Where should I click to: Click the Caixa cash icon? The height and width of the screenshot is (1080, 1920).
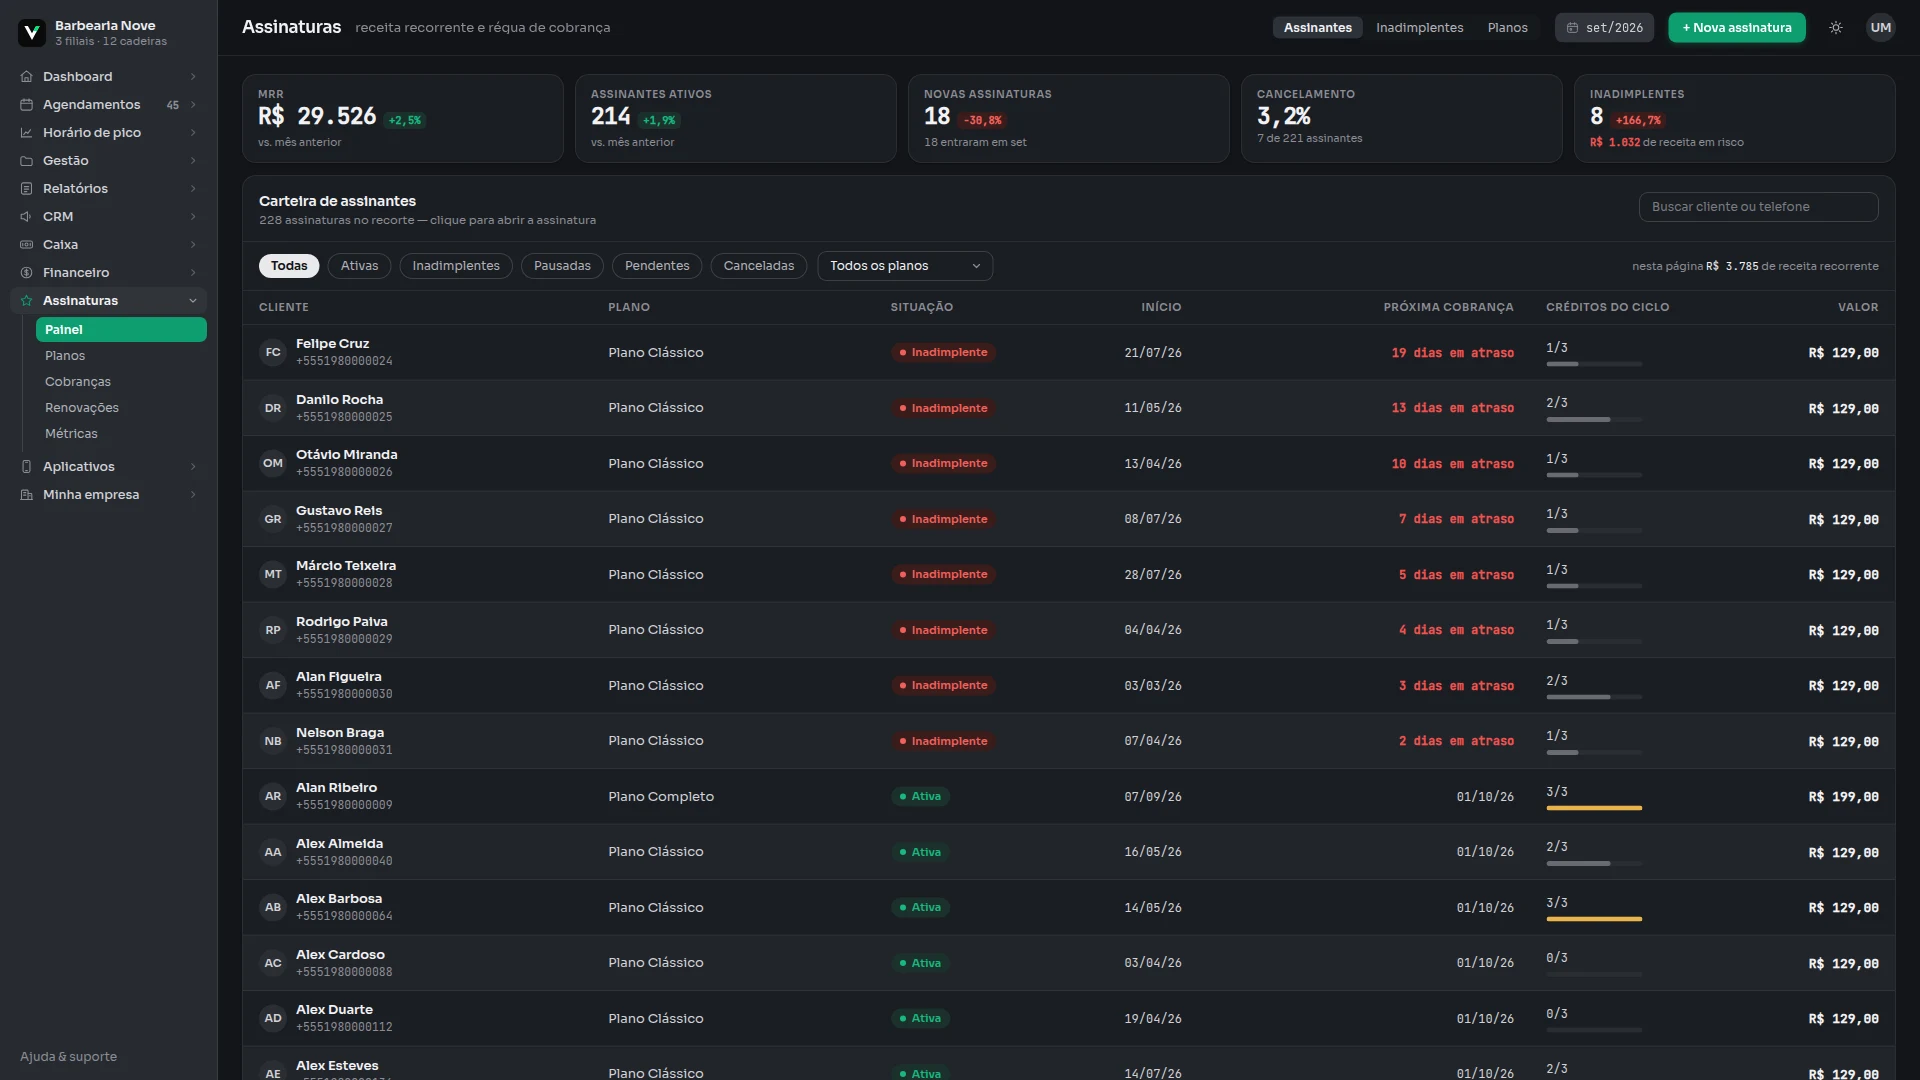pos(27,245)
